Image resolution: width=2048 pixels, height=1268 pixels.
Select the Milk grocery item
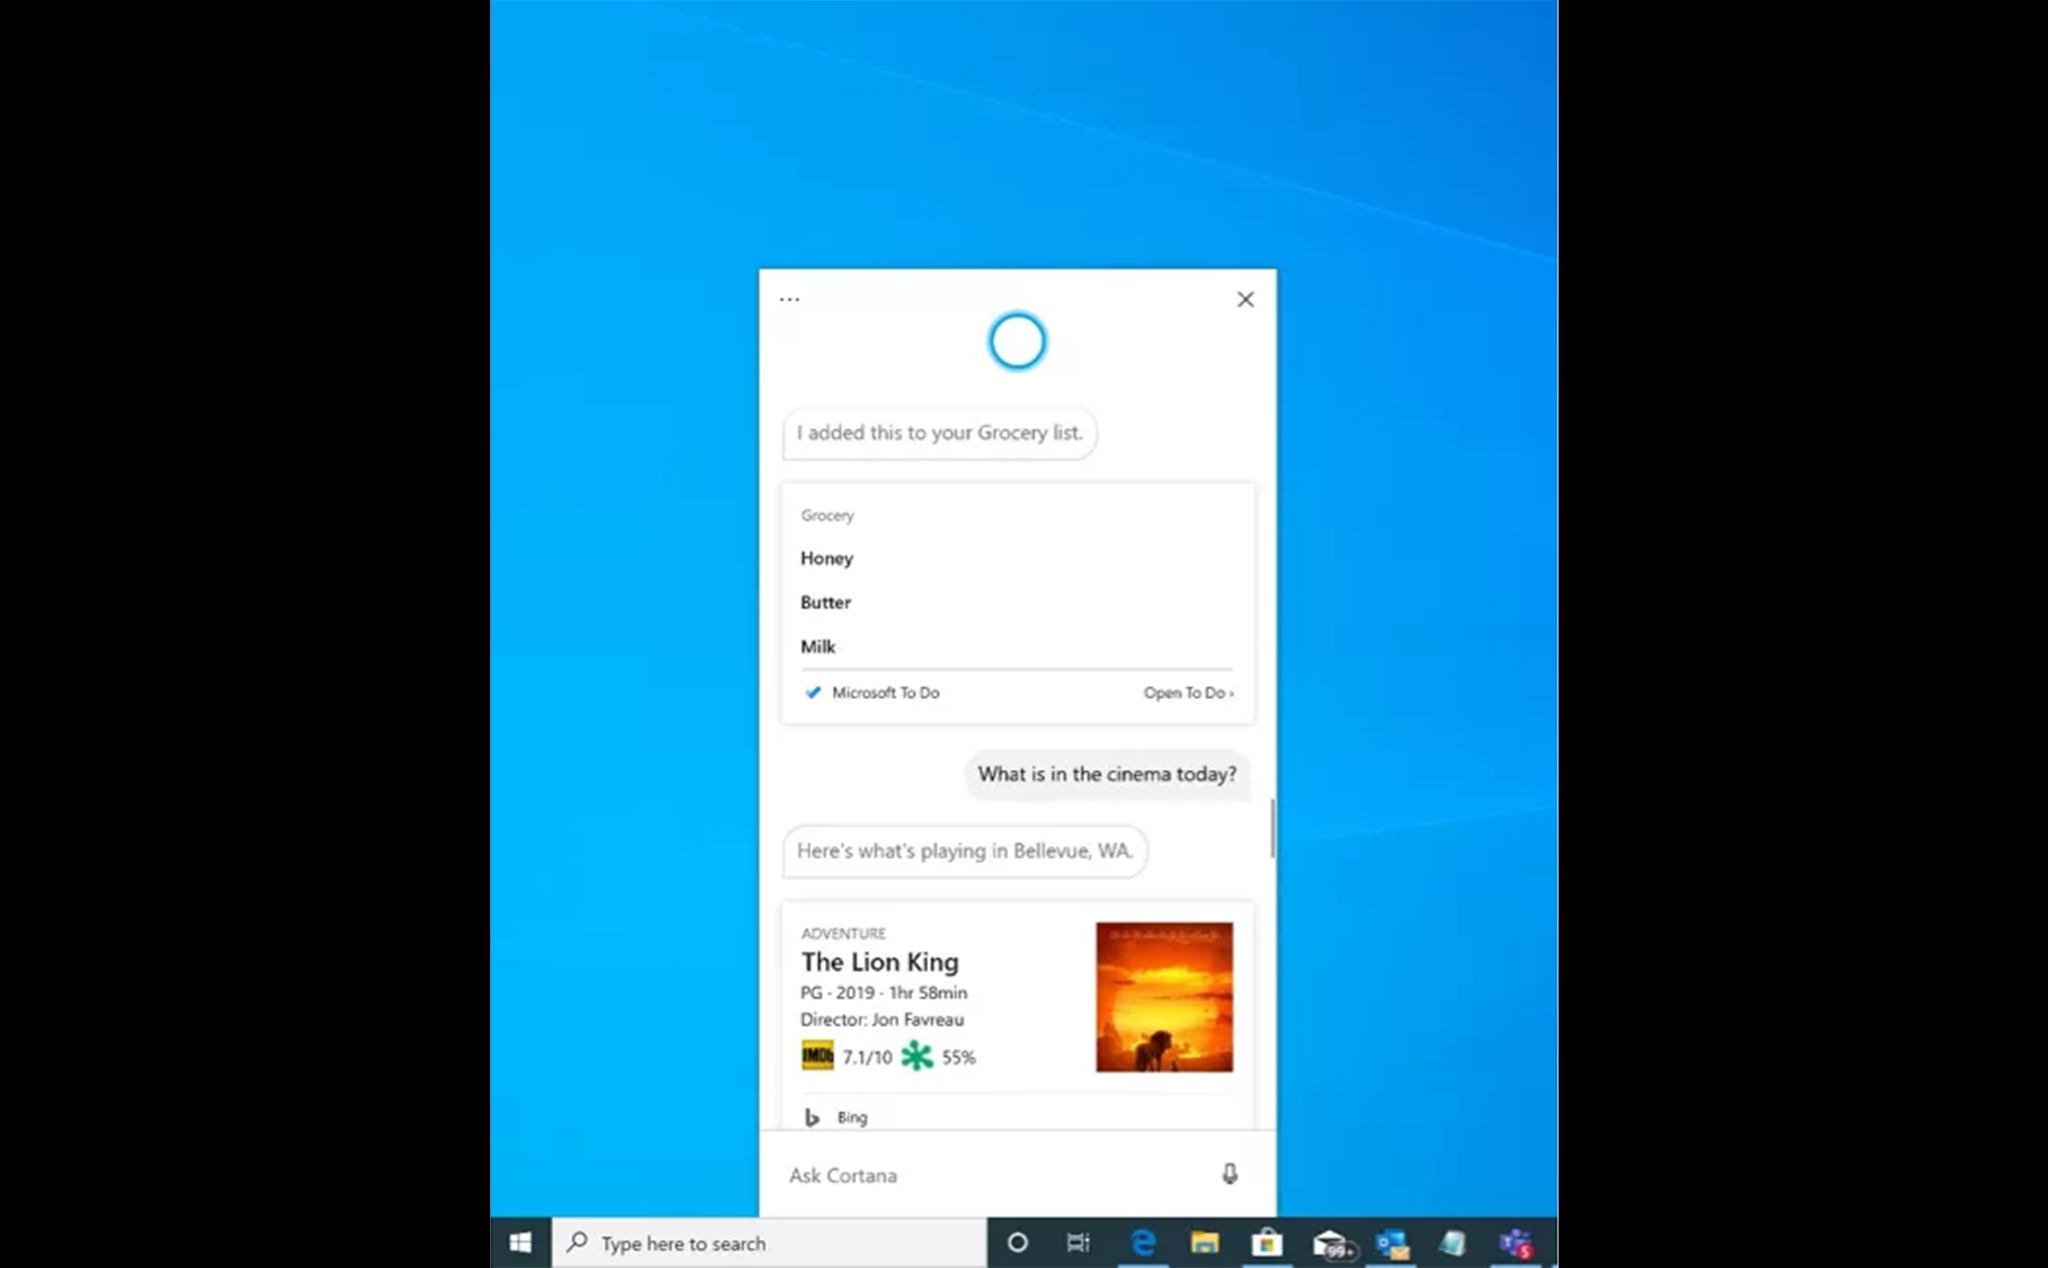point(817,646)
